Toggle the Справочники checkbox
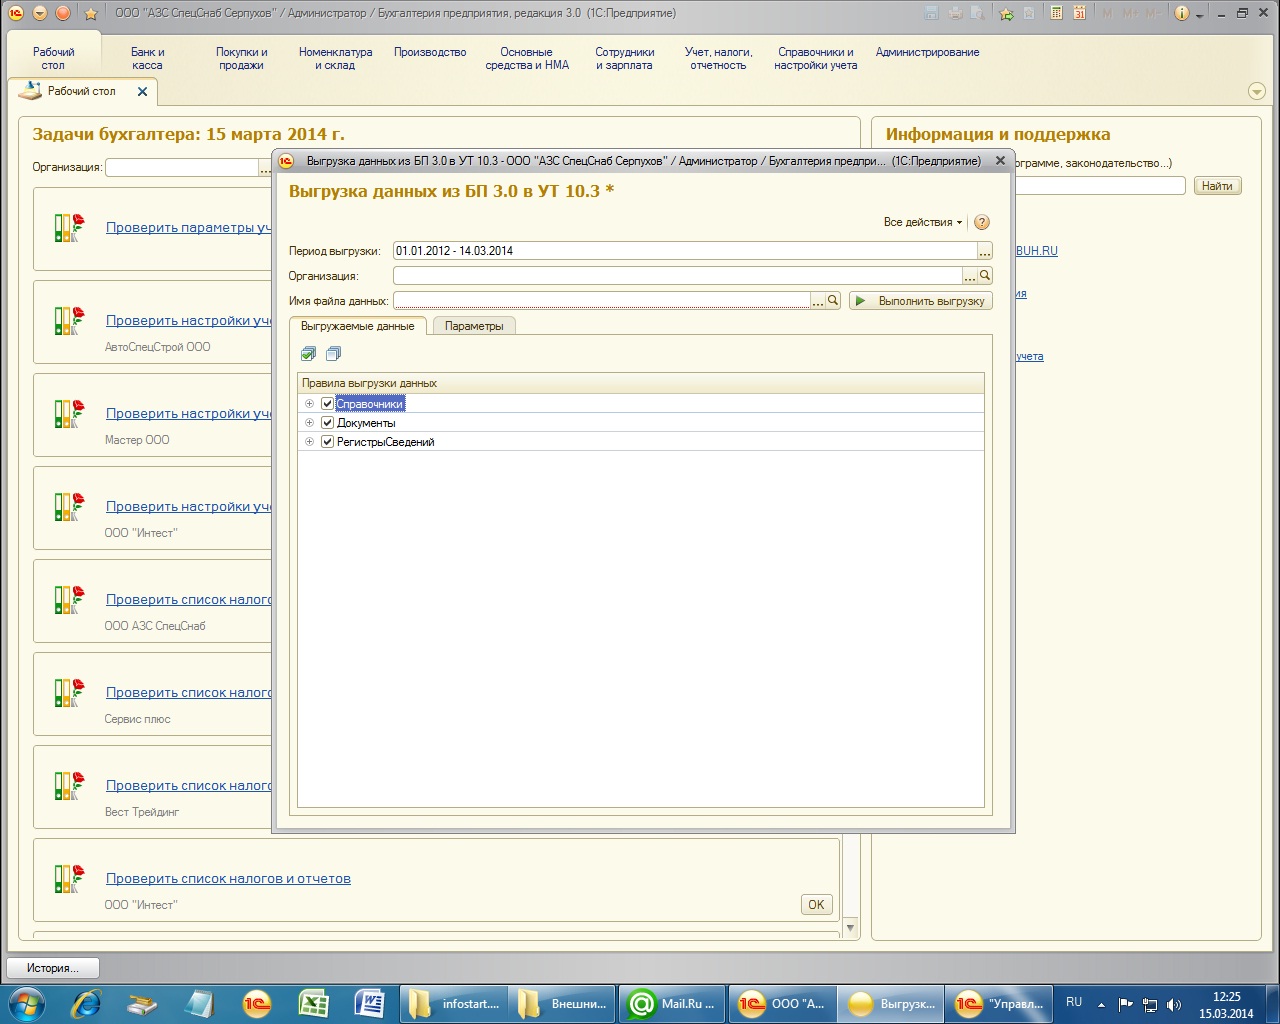This screenshot has width=1280, height=1024. (x=327, y=404)
